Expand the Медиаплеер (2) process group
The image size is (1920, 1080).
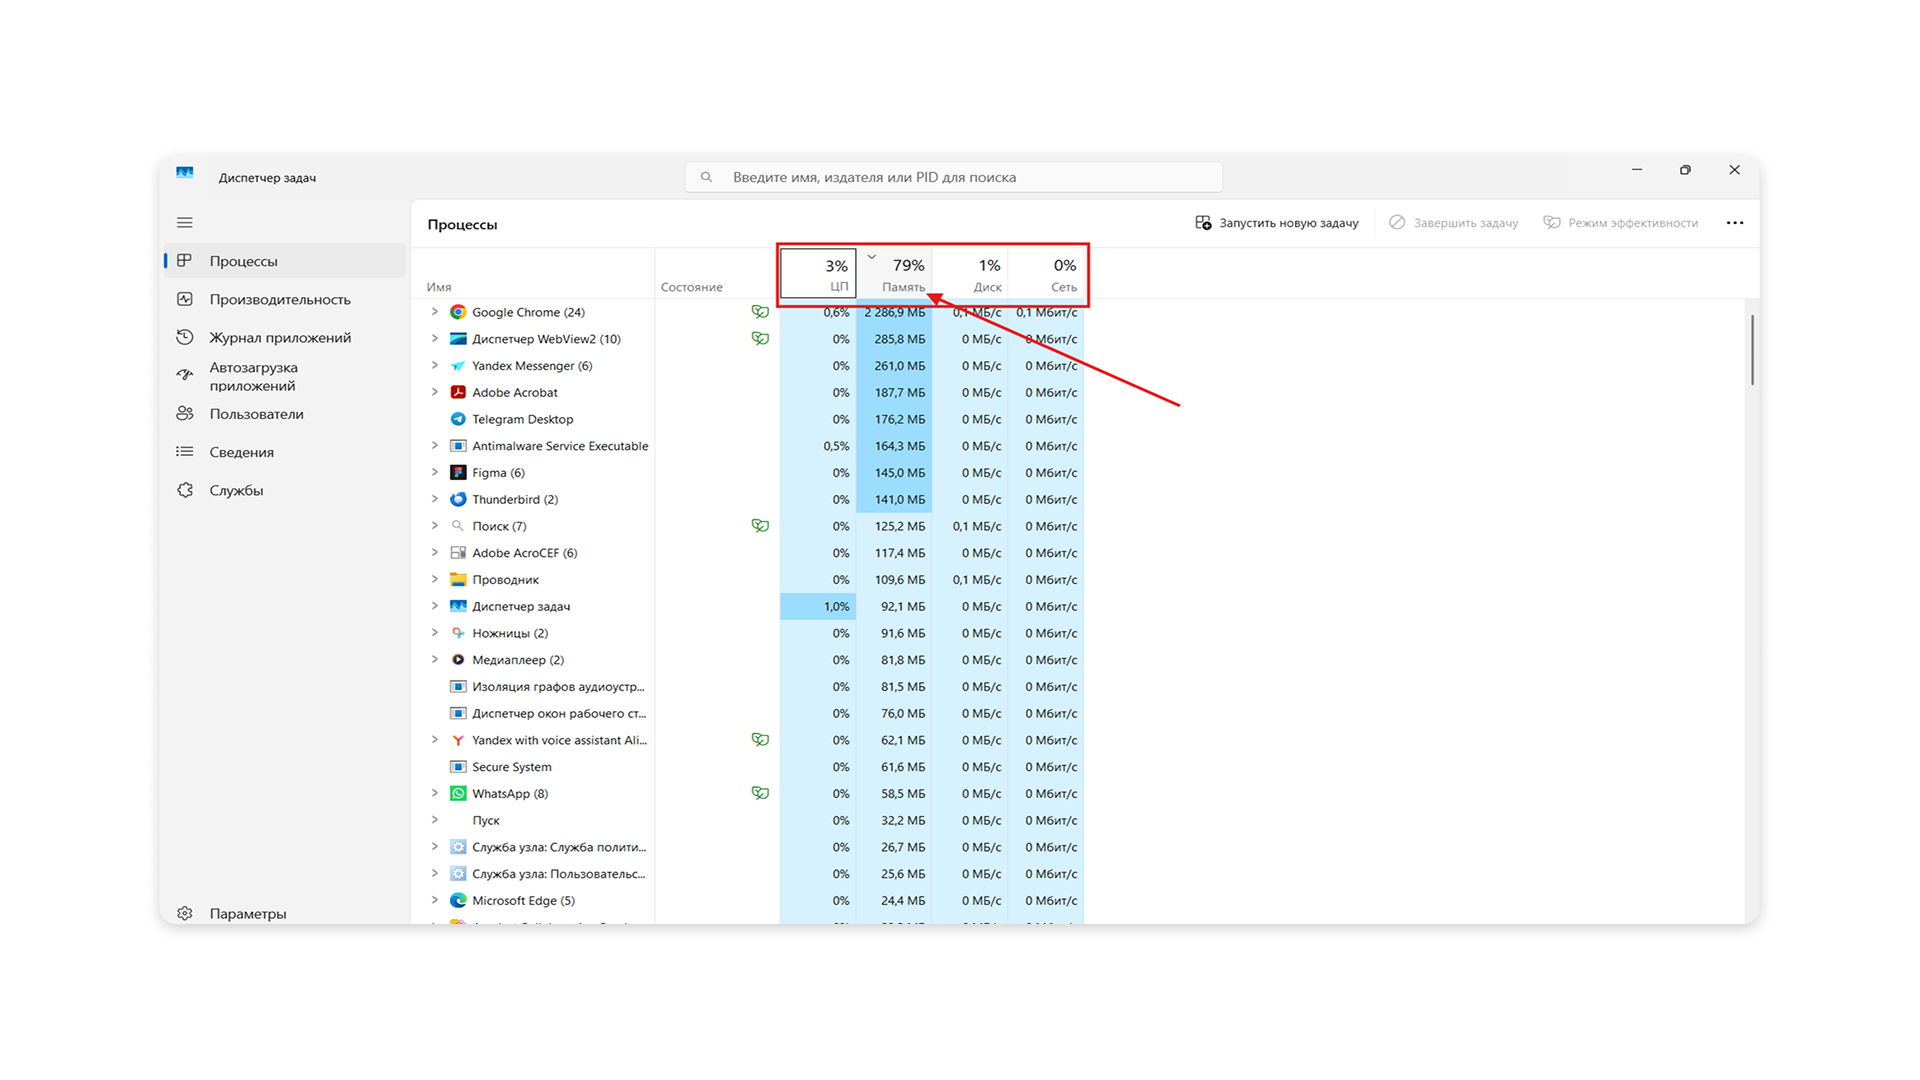pyautogui.click(x=435, y=660)
